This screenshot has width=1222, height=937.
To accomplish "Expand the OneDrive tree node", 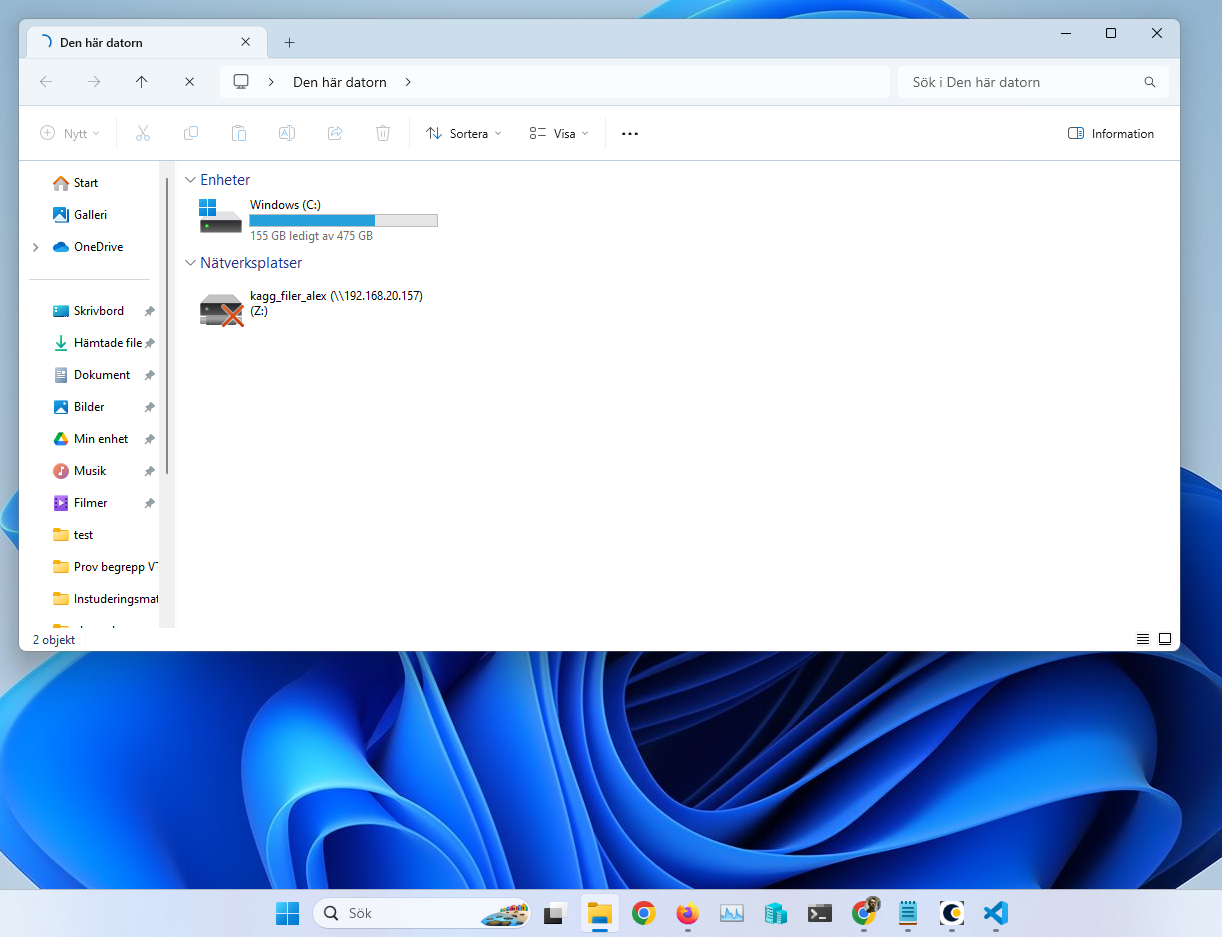I will (x=36, y=247).
